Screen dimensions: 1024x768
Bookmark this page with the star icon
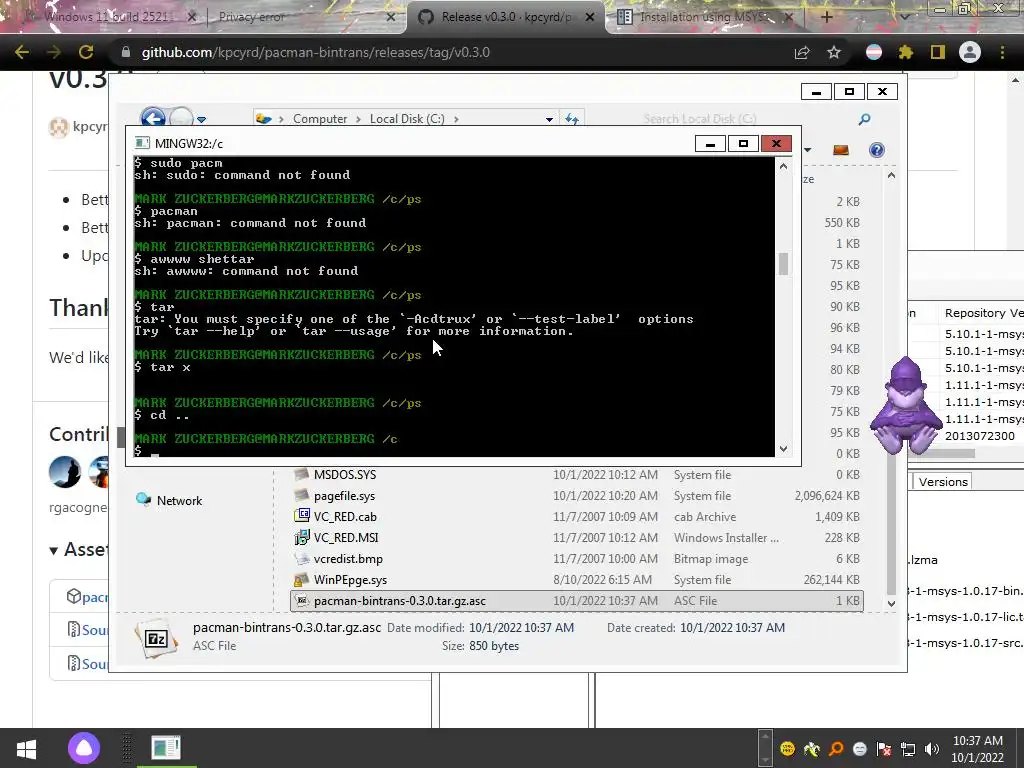click(x=834, y=52)
